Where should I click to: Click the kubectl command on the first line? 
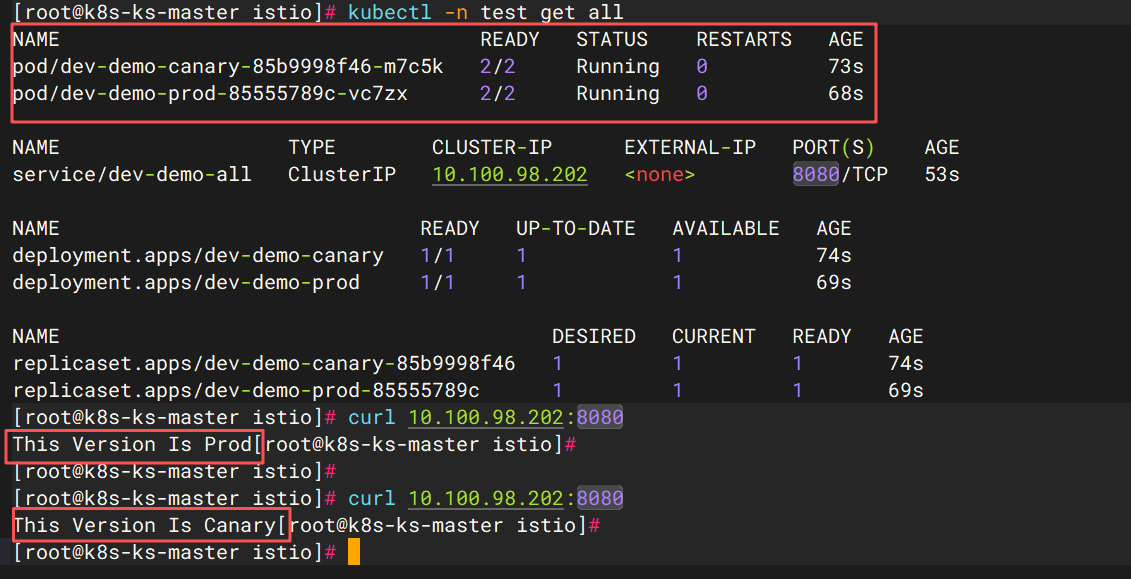click(485, 13)
